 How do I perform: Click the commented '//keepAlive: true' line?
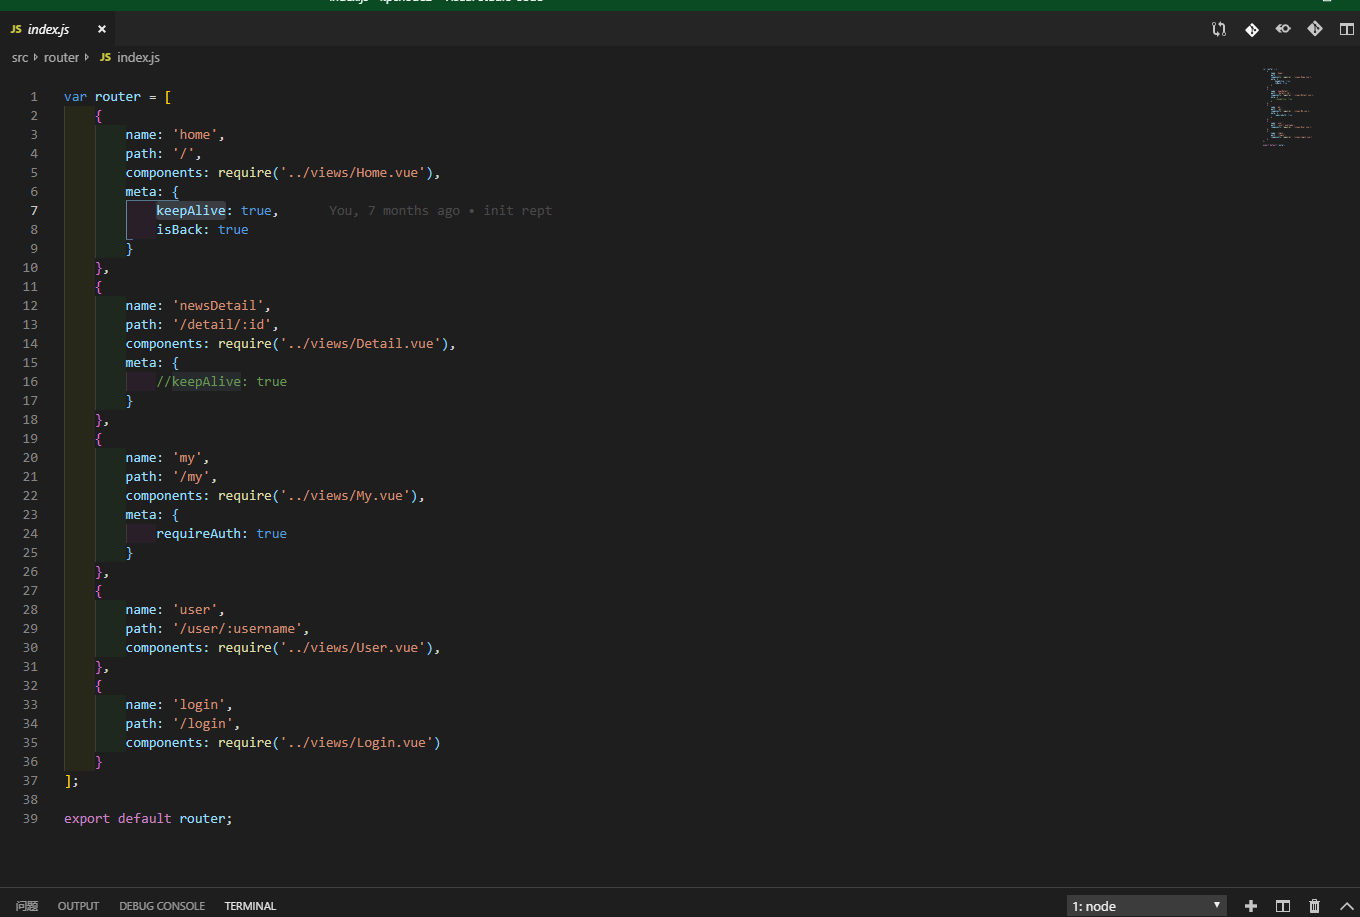[221, 382]
